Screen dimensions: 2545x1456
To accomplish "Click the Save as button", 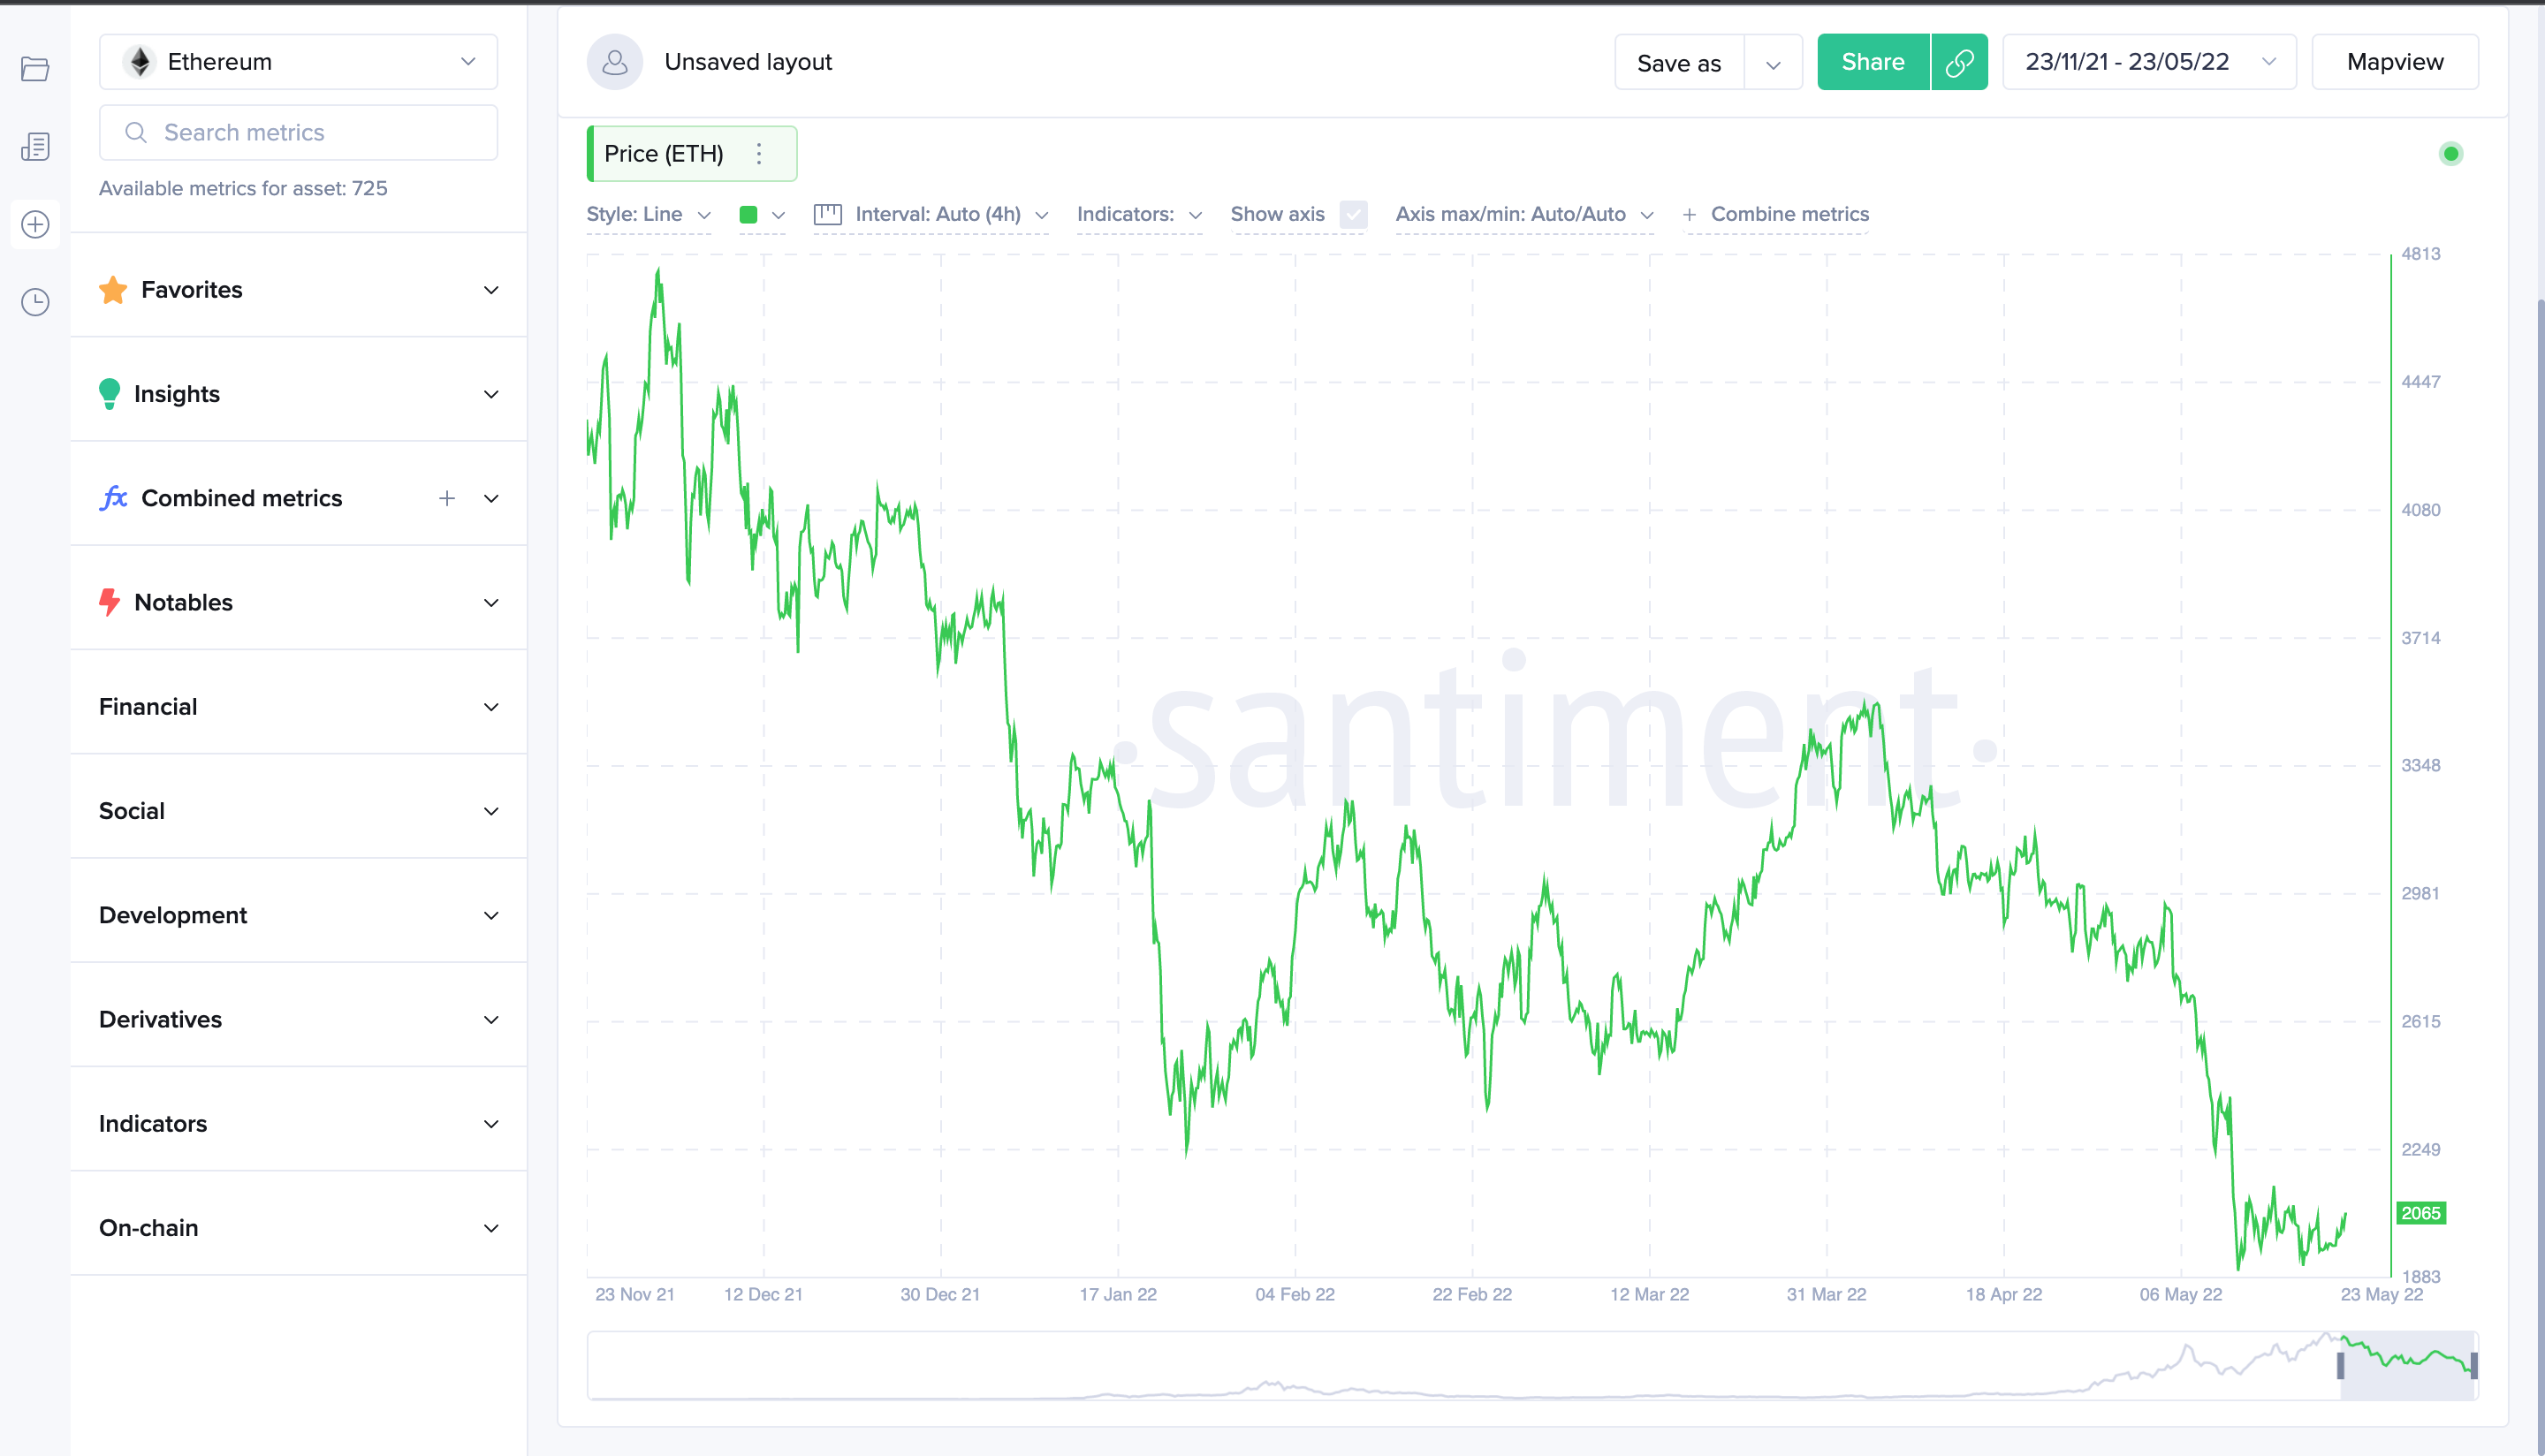I will pos(1679,63).
